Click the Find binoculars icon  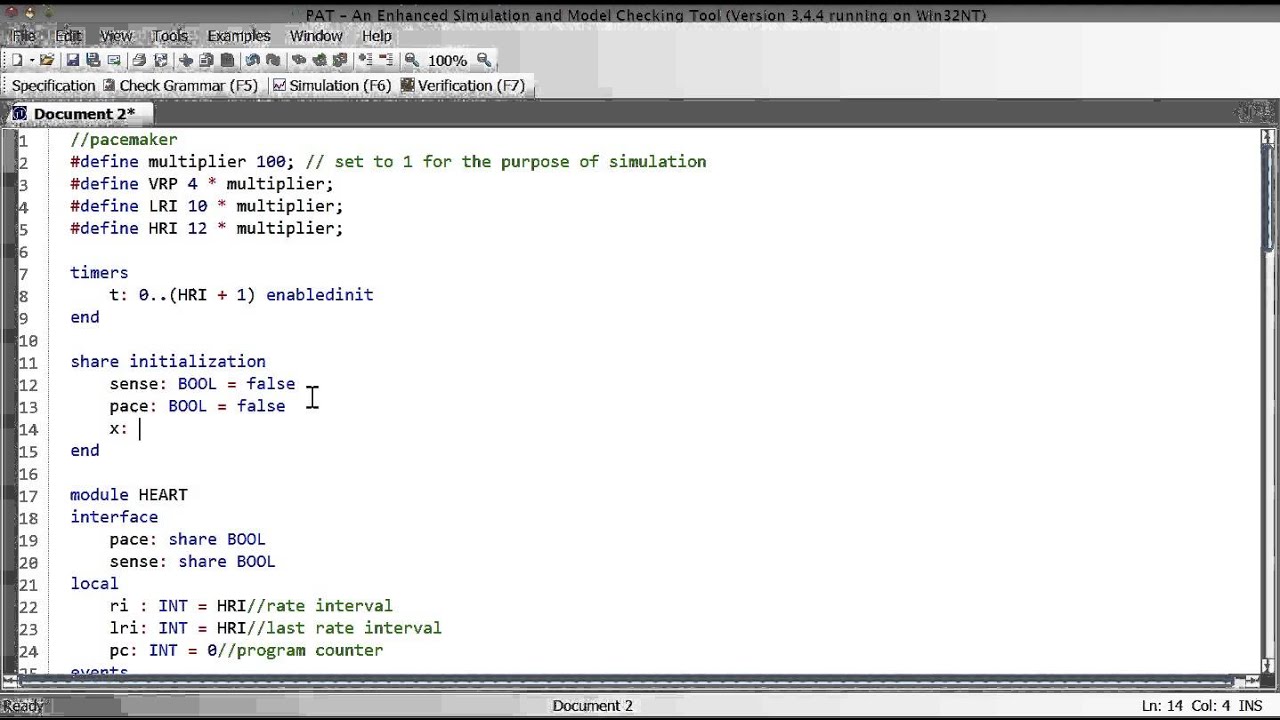pyautogui.click(x=298, y=60)
